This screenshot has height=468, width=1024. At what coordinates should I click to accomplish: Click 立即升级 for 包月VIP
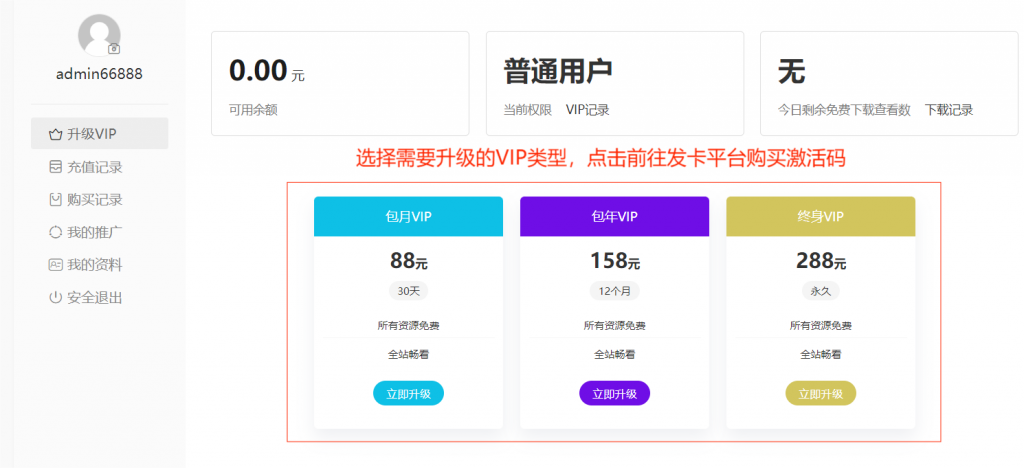[408, 394]
